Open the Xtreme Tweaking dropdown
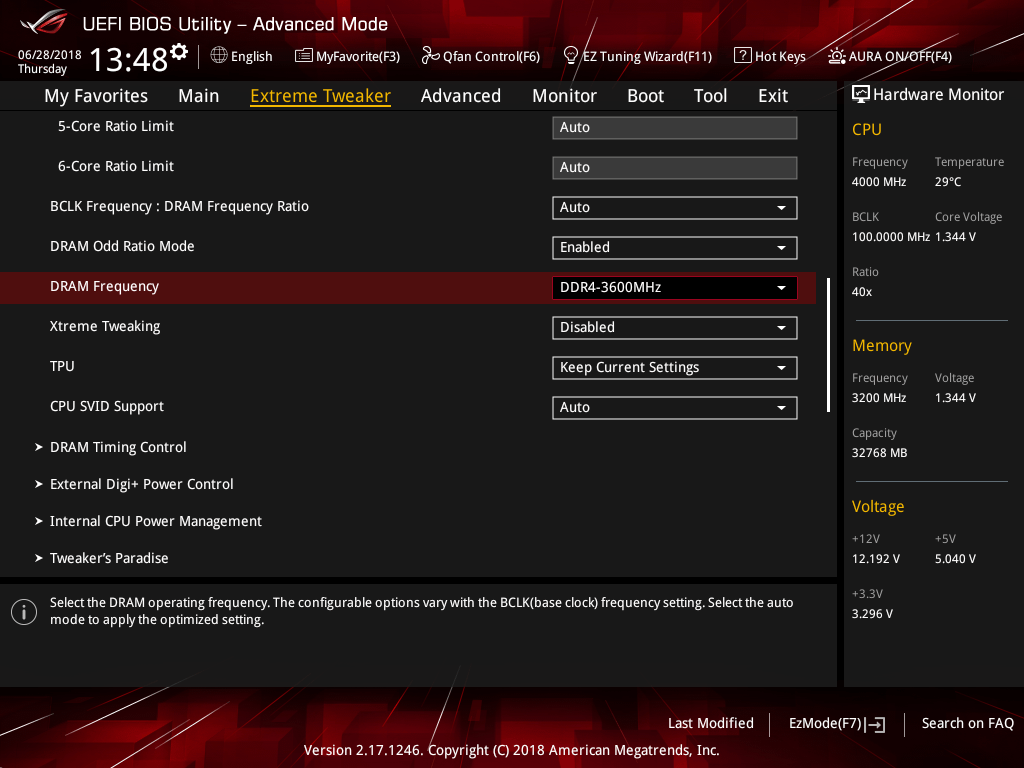Image resolution: width=1024 pixels, height=768 pixels. coord(675,328)
